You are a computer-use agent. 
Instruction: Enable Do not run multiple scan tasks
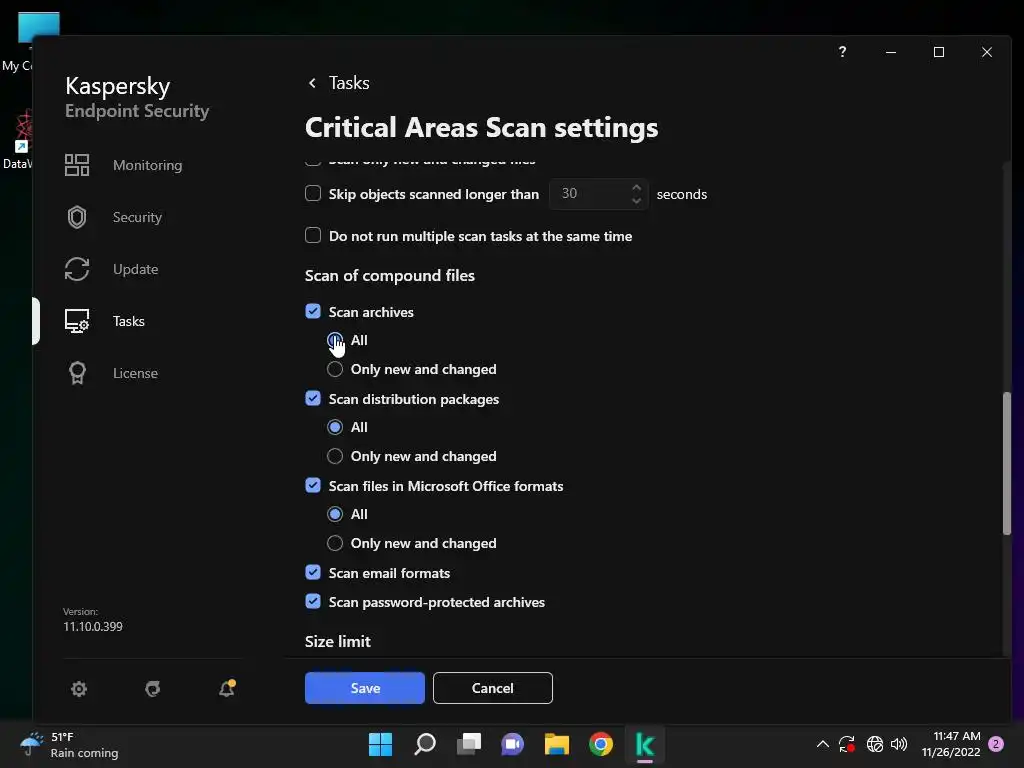pos(313,235)
